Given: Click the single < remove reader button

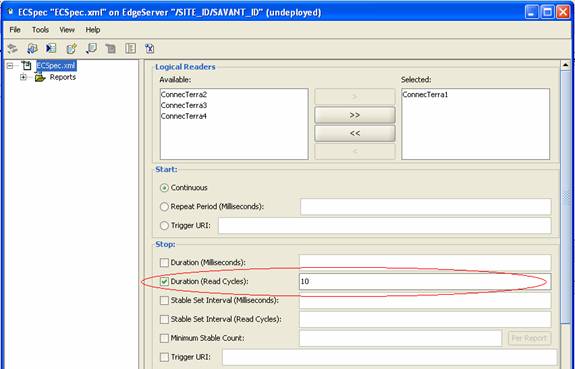Looking at the screenshot, I should point(355,151).
